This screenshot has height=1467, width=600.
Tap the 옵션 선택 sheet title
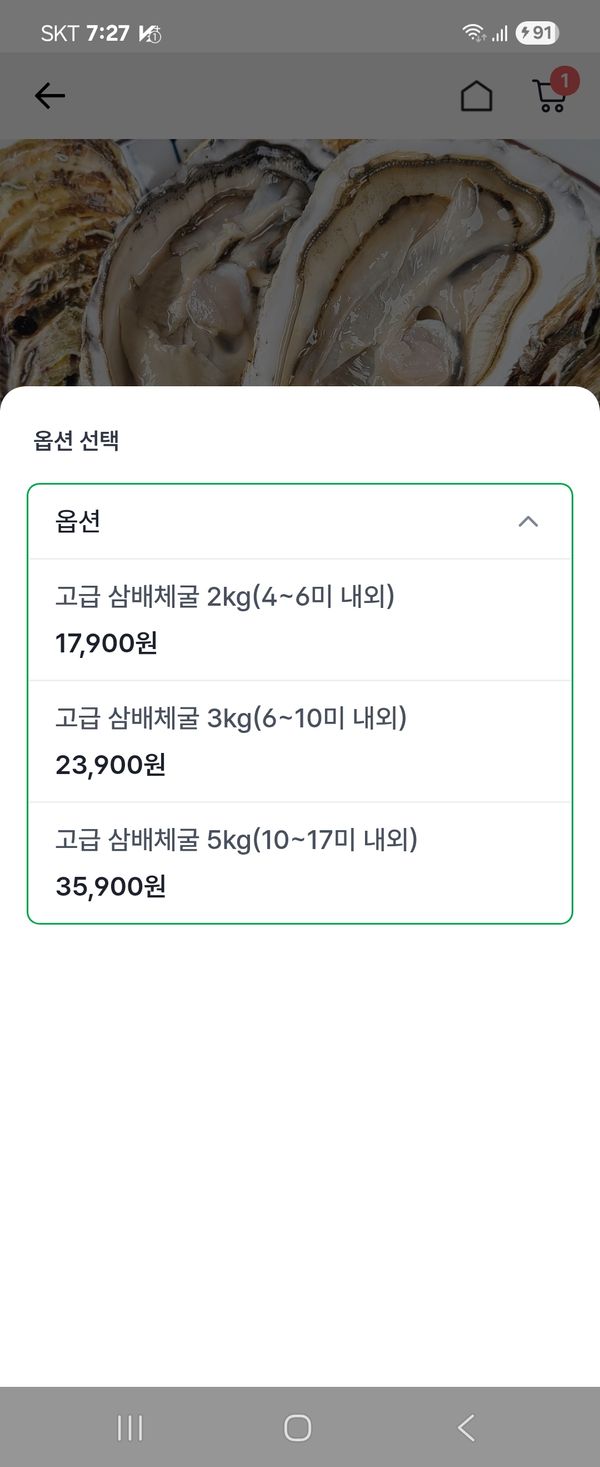pyautogui.click(x=77, y=441)
